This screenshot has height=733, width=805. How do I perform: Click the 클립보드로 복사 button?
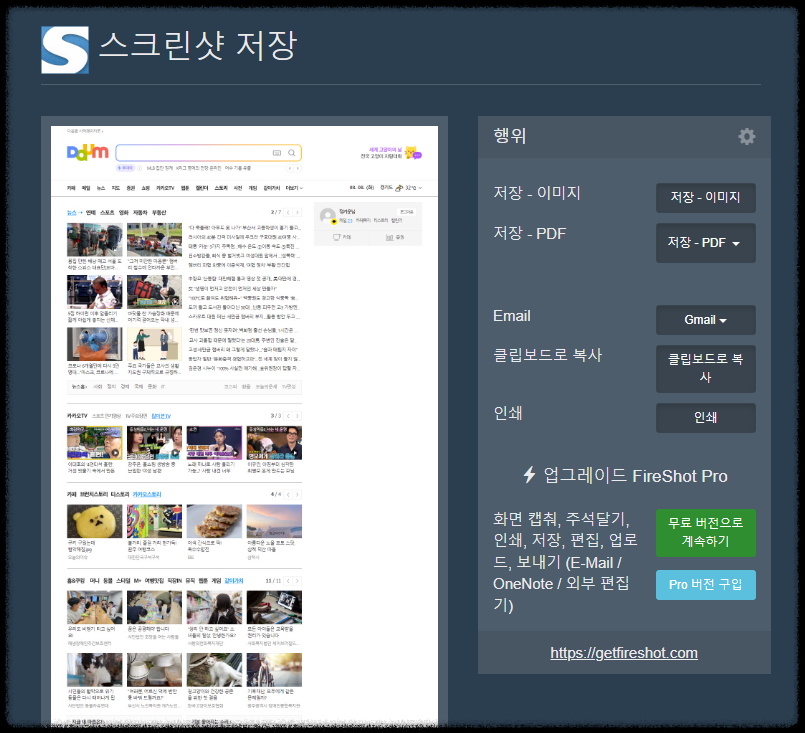(x=705, y=369)
